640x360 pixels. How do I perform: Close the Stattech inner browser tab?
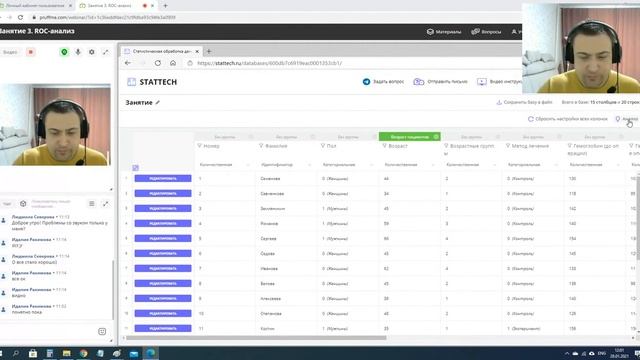click(197, 51)
